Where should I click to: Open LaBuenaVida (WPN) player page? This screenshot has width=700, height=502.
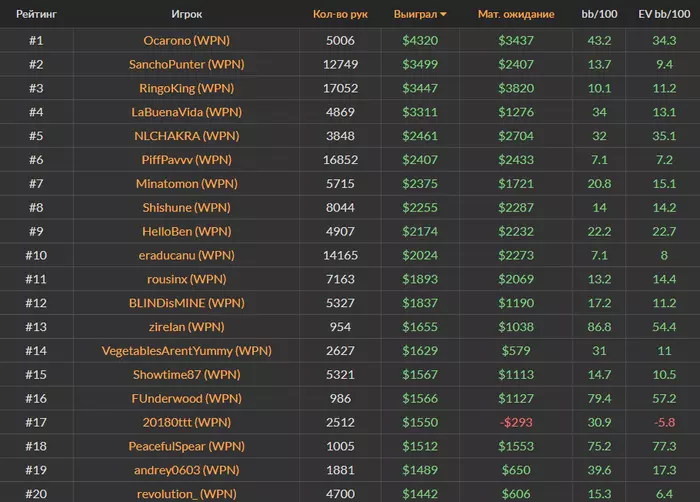(187, 112)
